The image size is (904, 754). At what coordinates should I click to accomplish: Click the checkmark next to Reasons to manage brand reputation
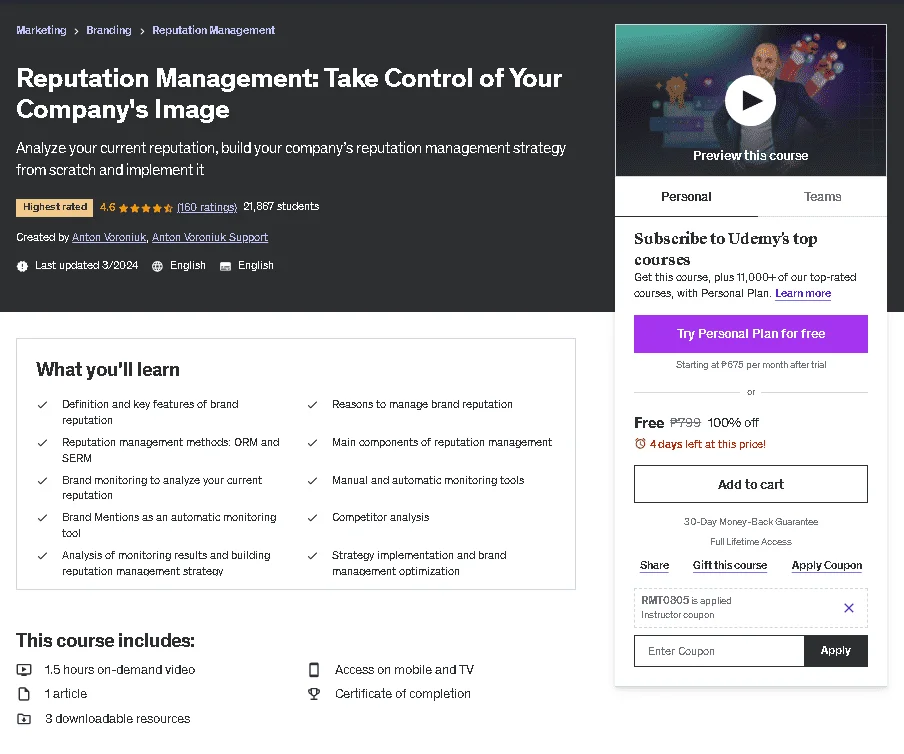pyautogui.click(x=312, y=405)
